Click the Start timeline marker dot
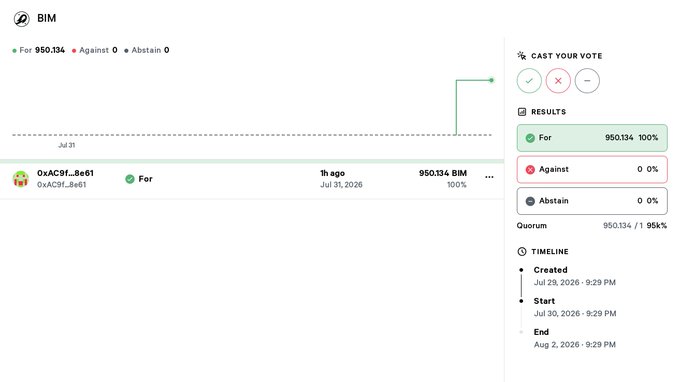The height and width of the screenshot is (382, 680). pyautogui.click(x=521, y=301)
